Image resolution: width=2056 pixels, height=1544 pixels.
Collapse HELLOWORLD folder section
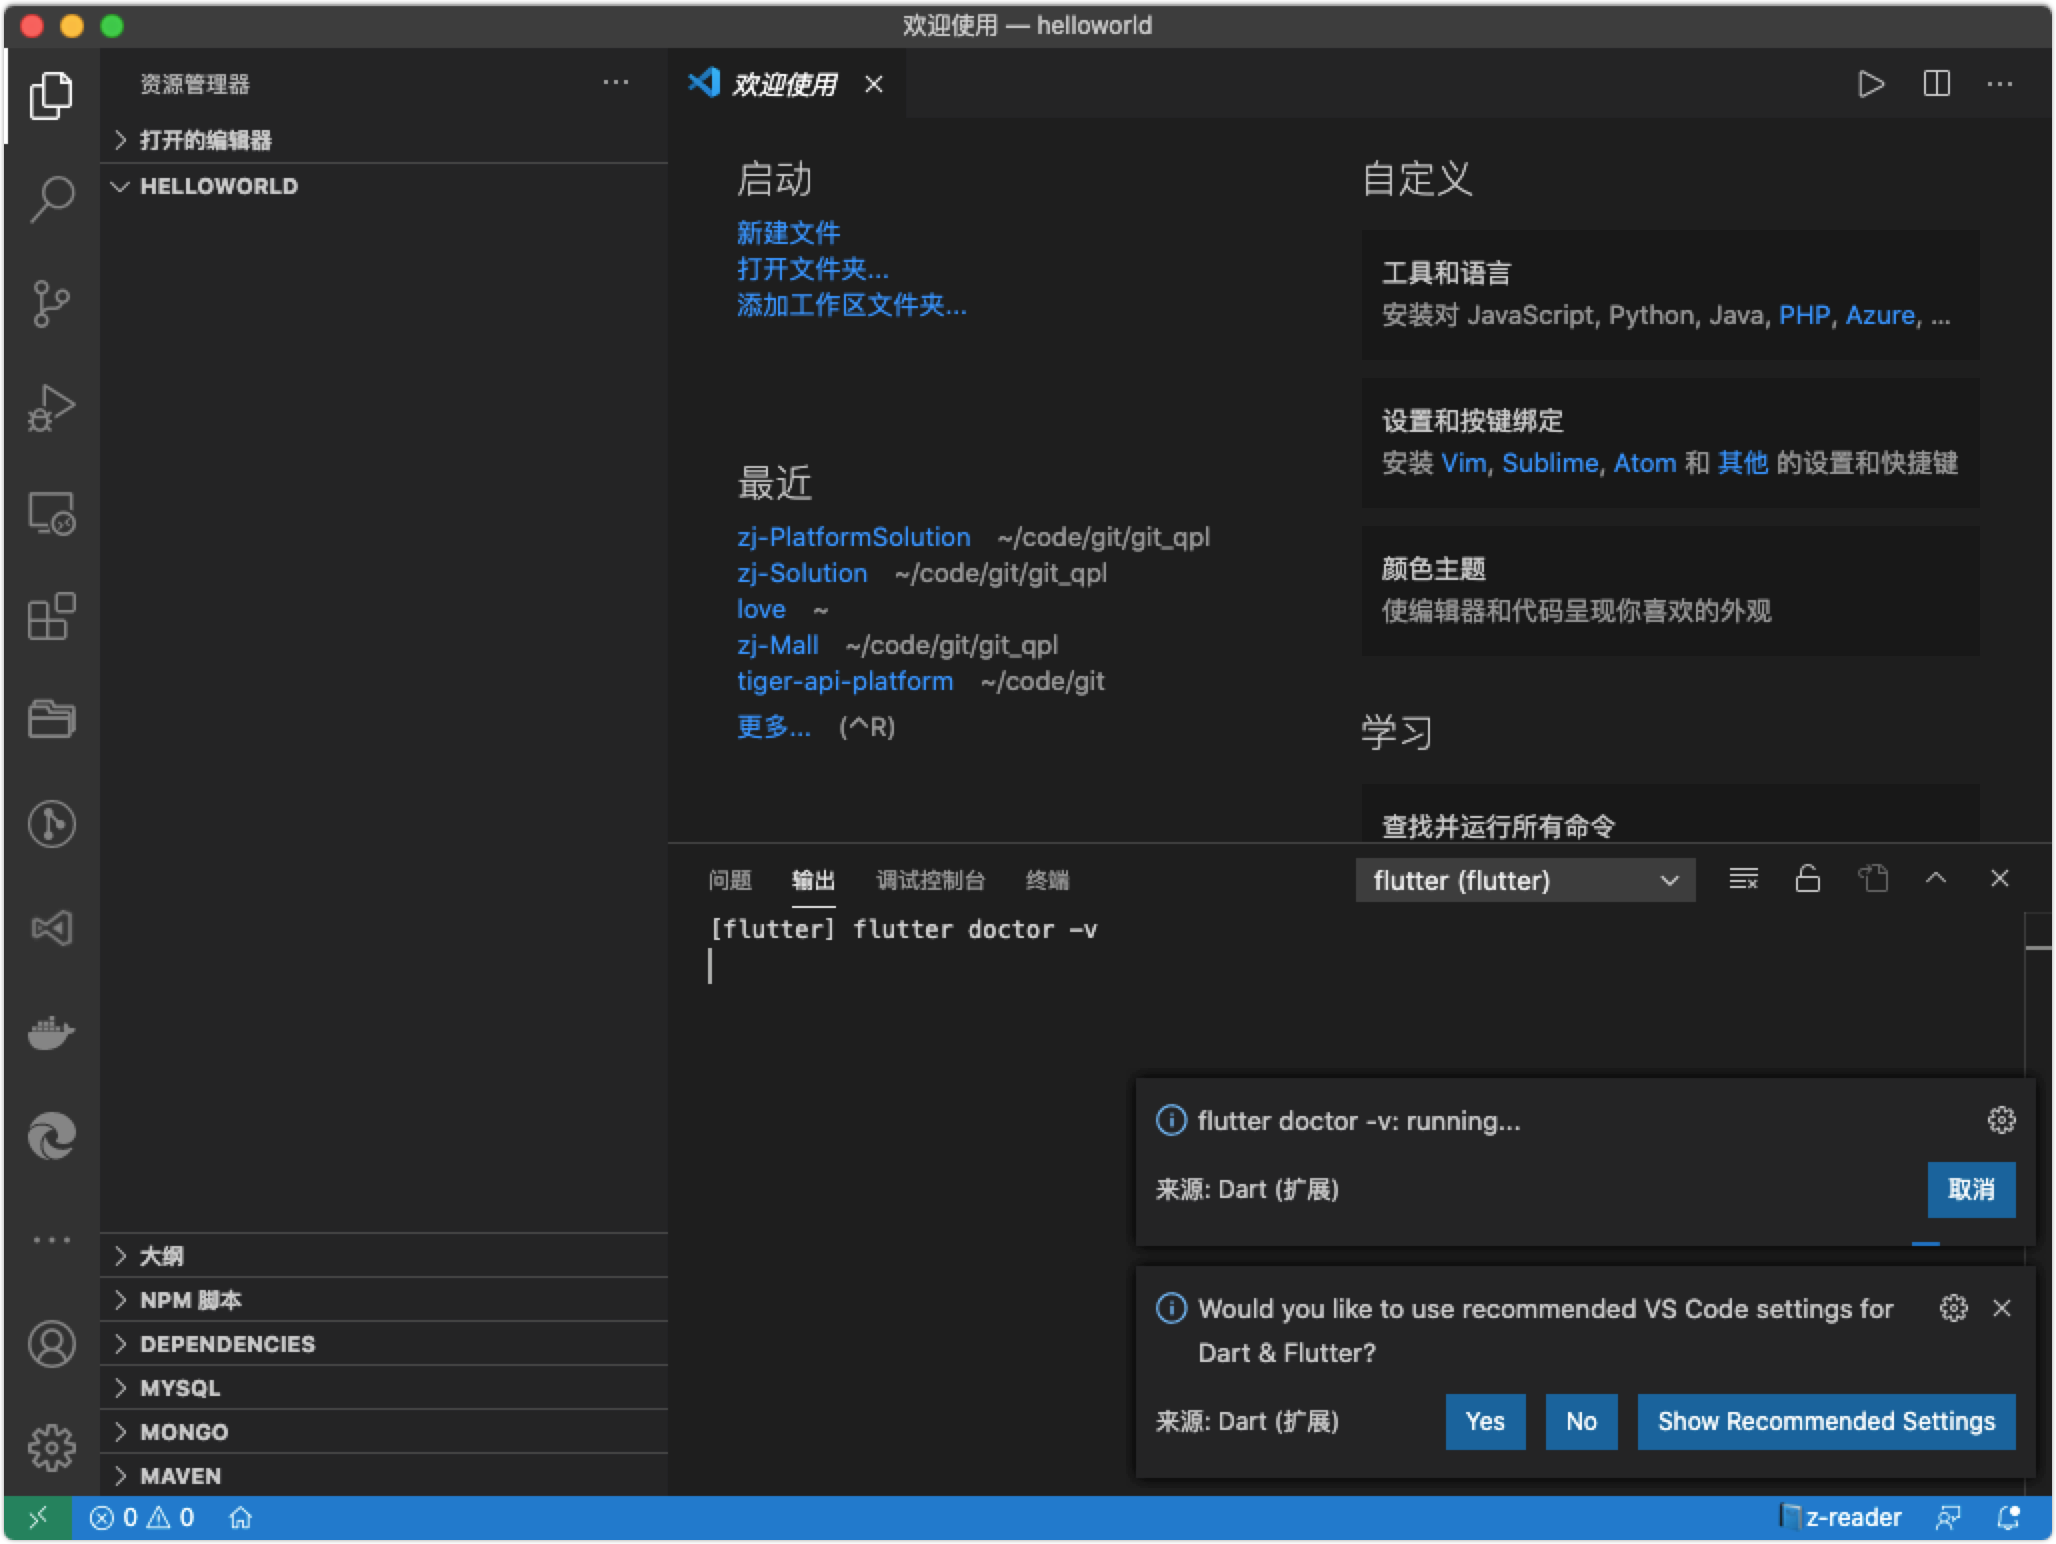[384, 186]
